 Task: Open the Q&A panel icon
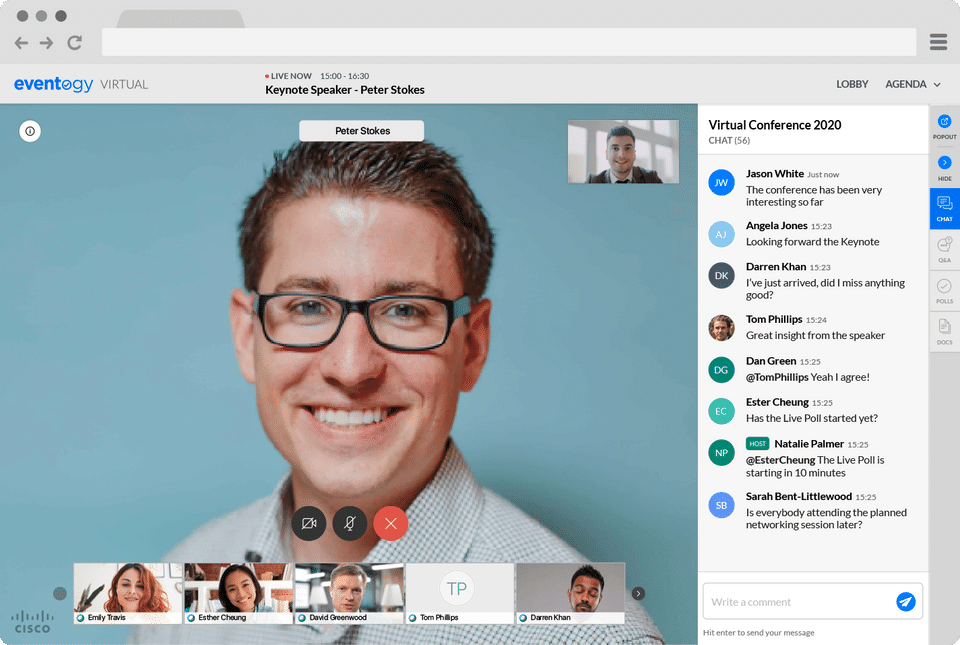tap(944, 250)
